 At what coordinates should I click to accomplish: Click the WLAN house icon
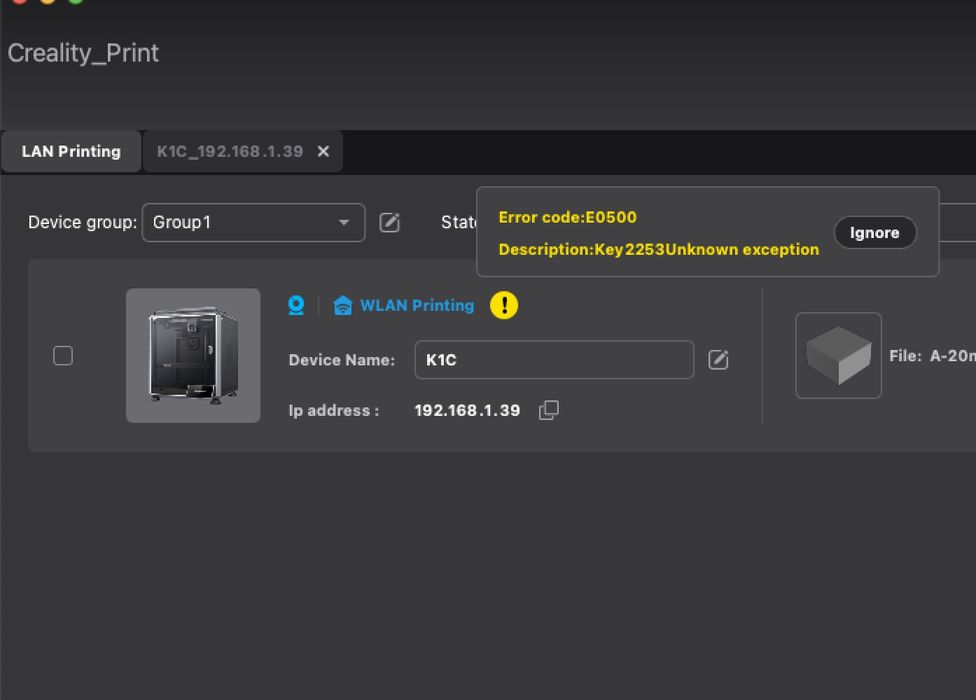343,306
